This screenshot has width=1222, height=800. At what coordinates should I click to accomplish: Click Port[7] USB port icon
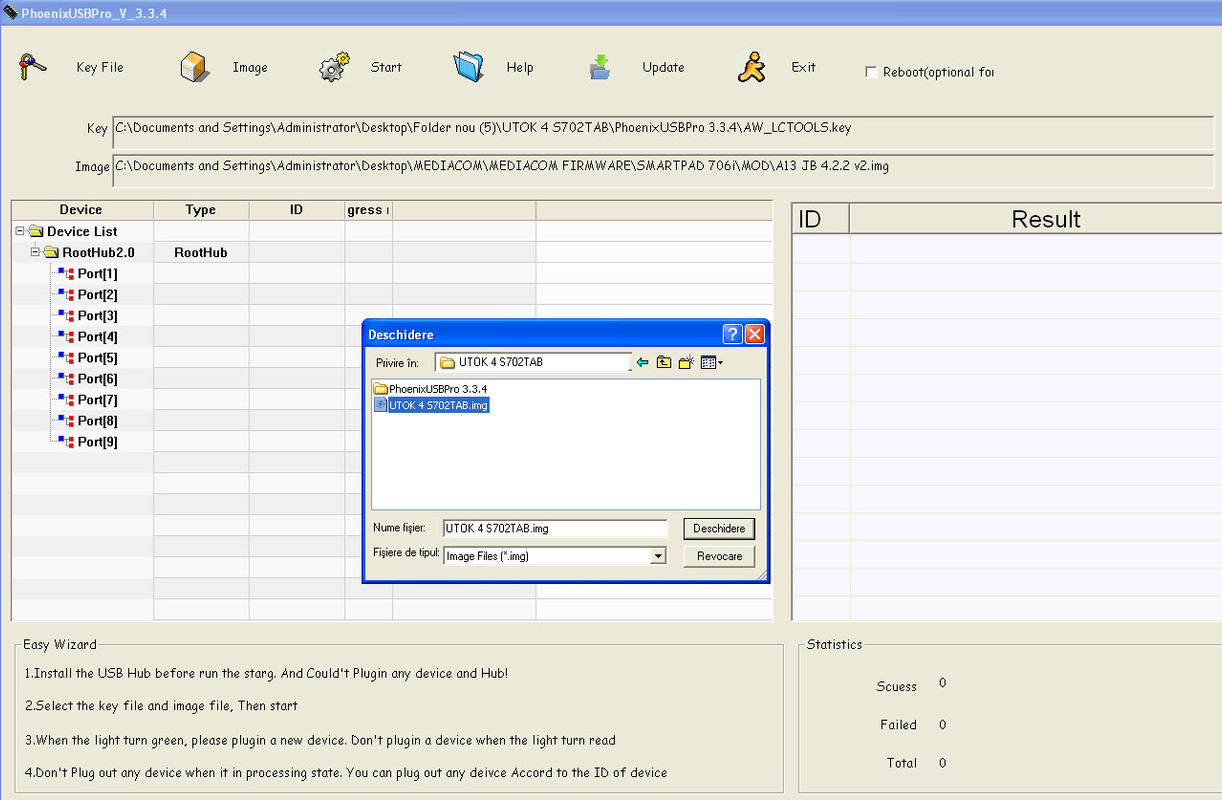click(66, 399)
